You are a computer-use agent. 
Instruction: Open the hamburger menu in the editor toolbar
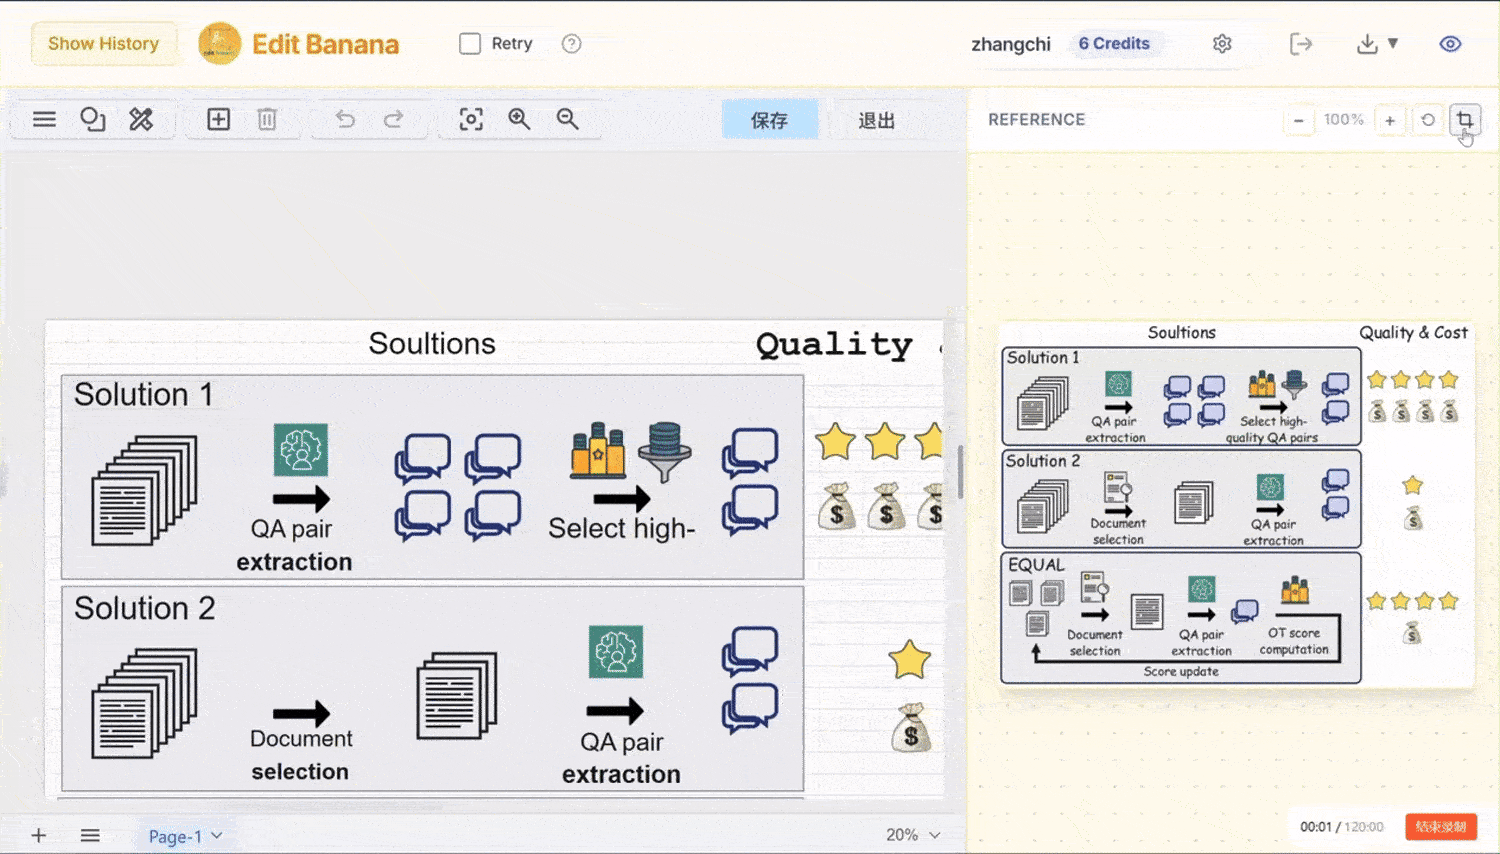(x=44, y=119)
